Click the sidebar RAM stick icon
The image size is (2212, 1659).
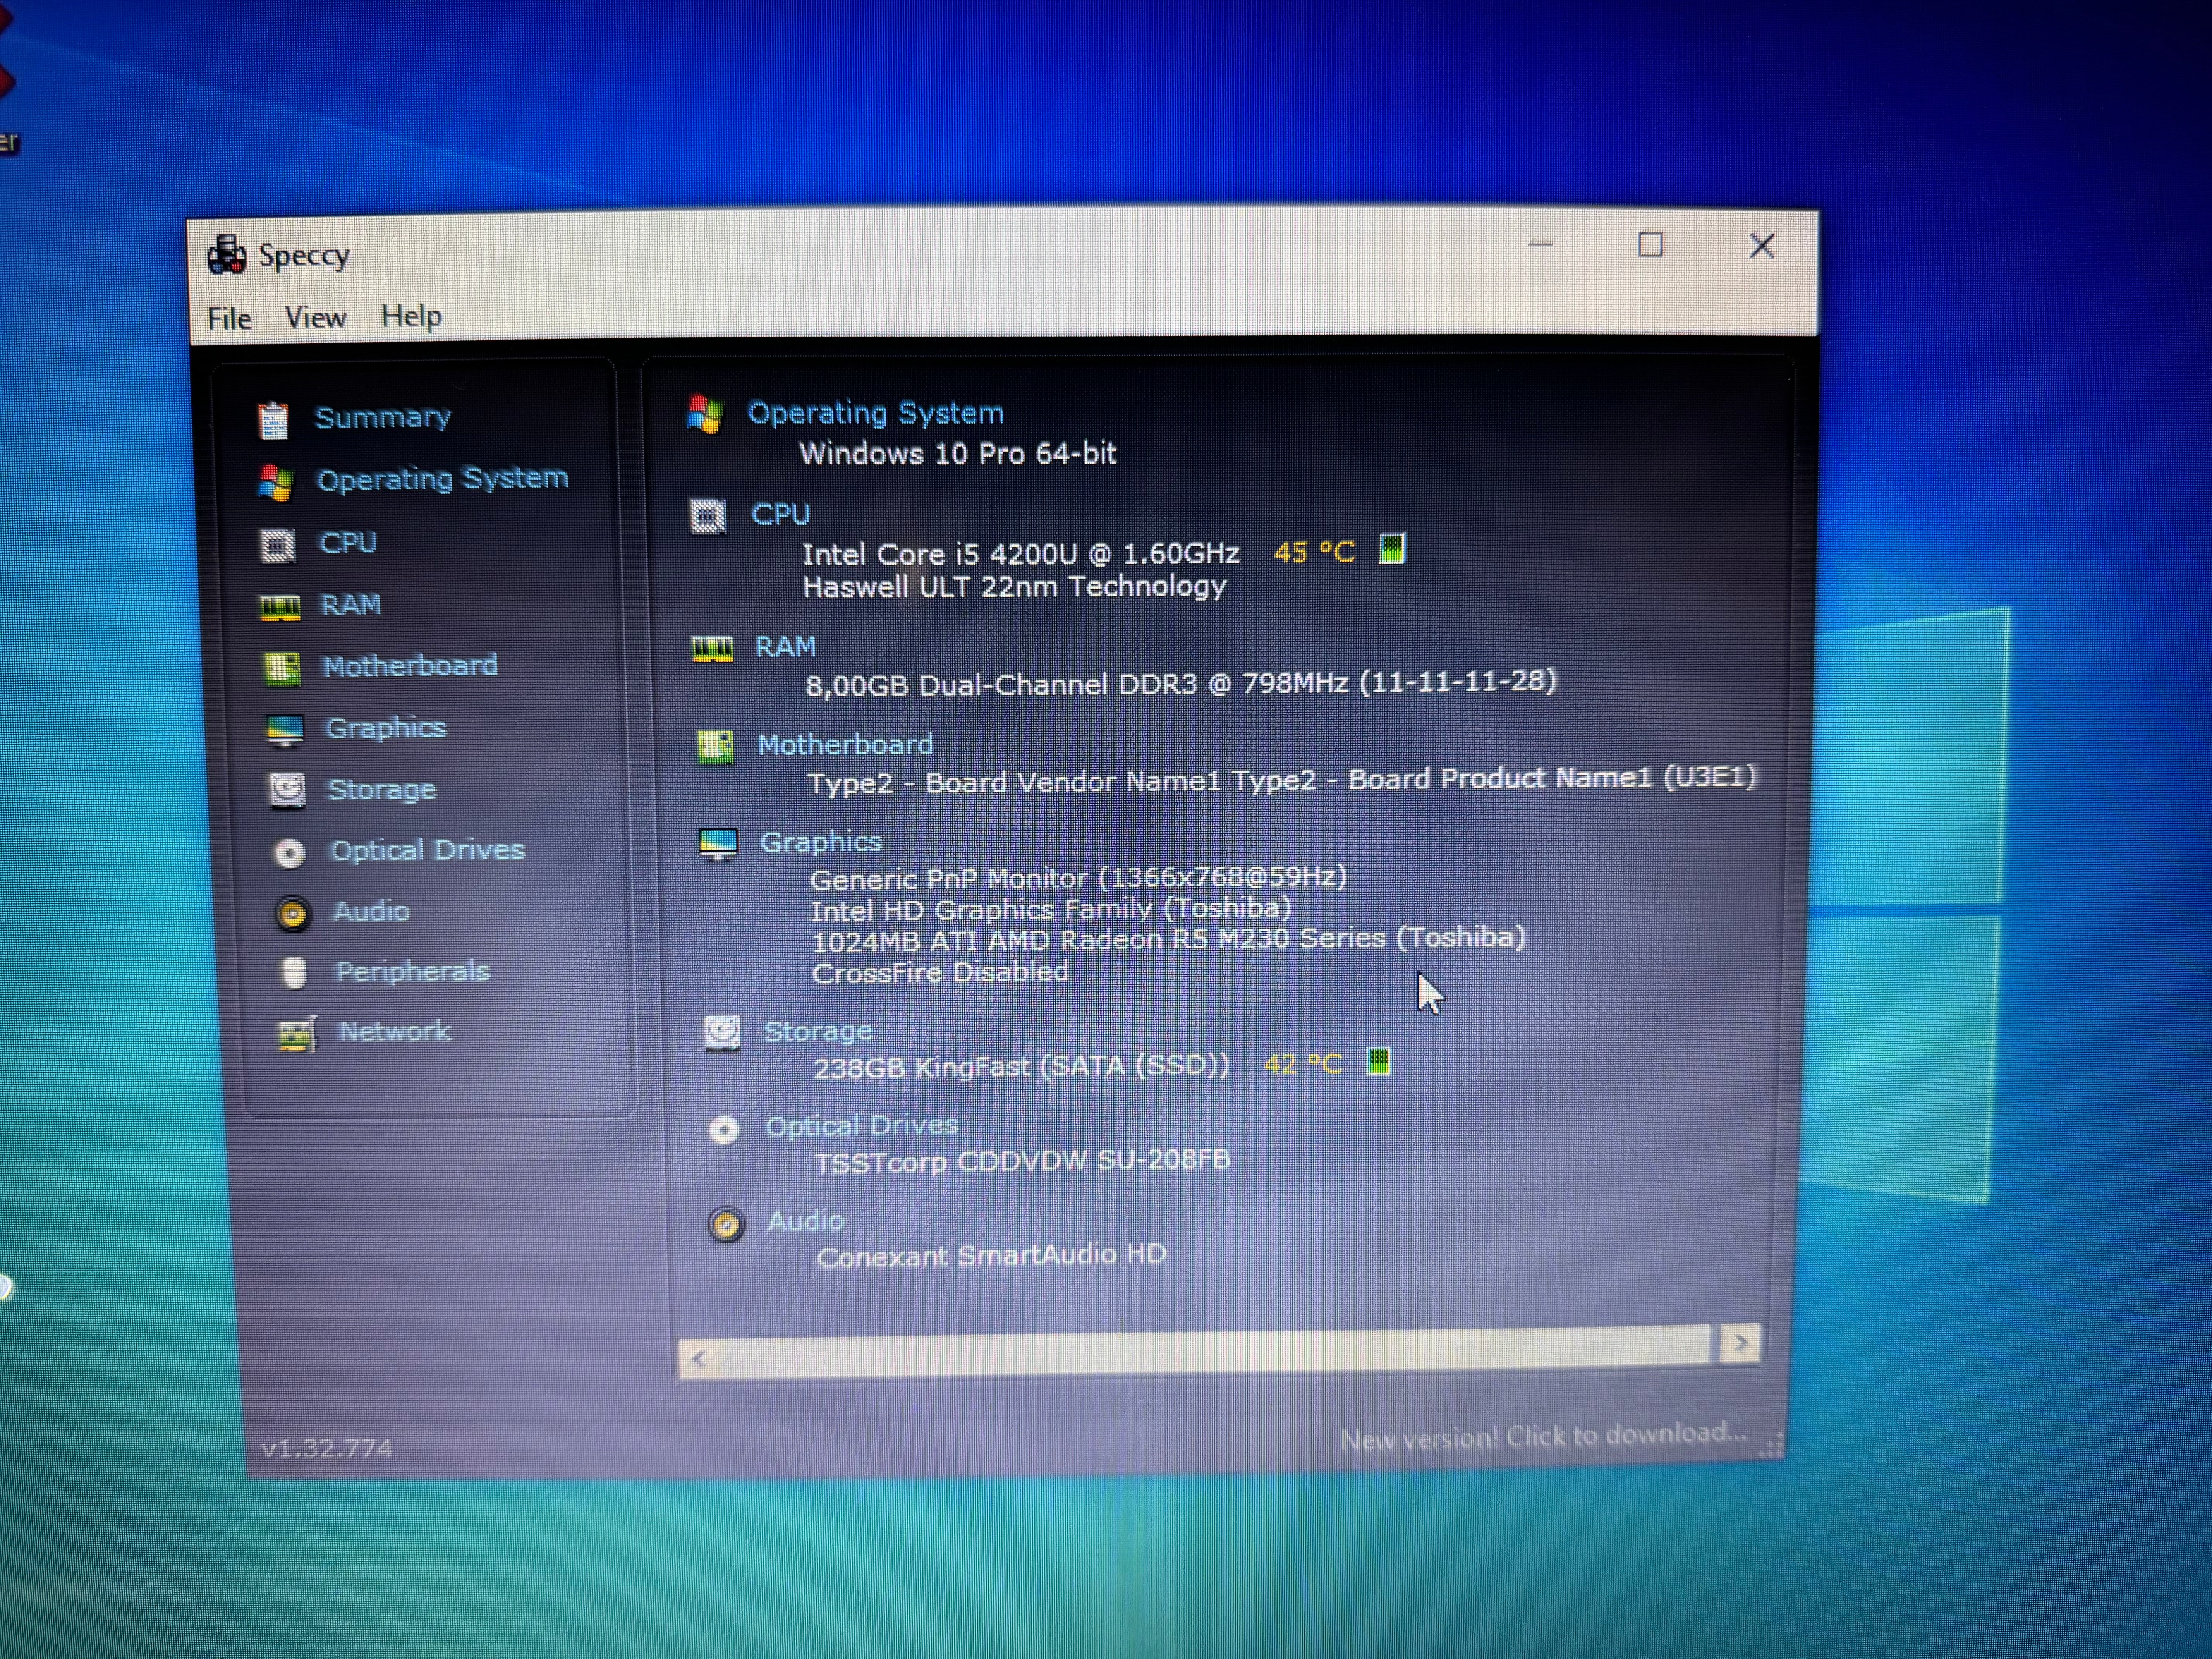click(280, 608)
